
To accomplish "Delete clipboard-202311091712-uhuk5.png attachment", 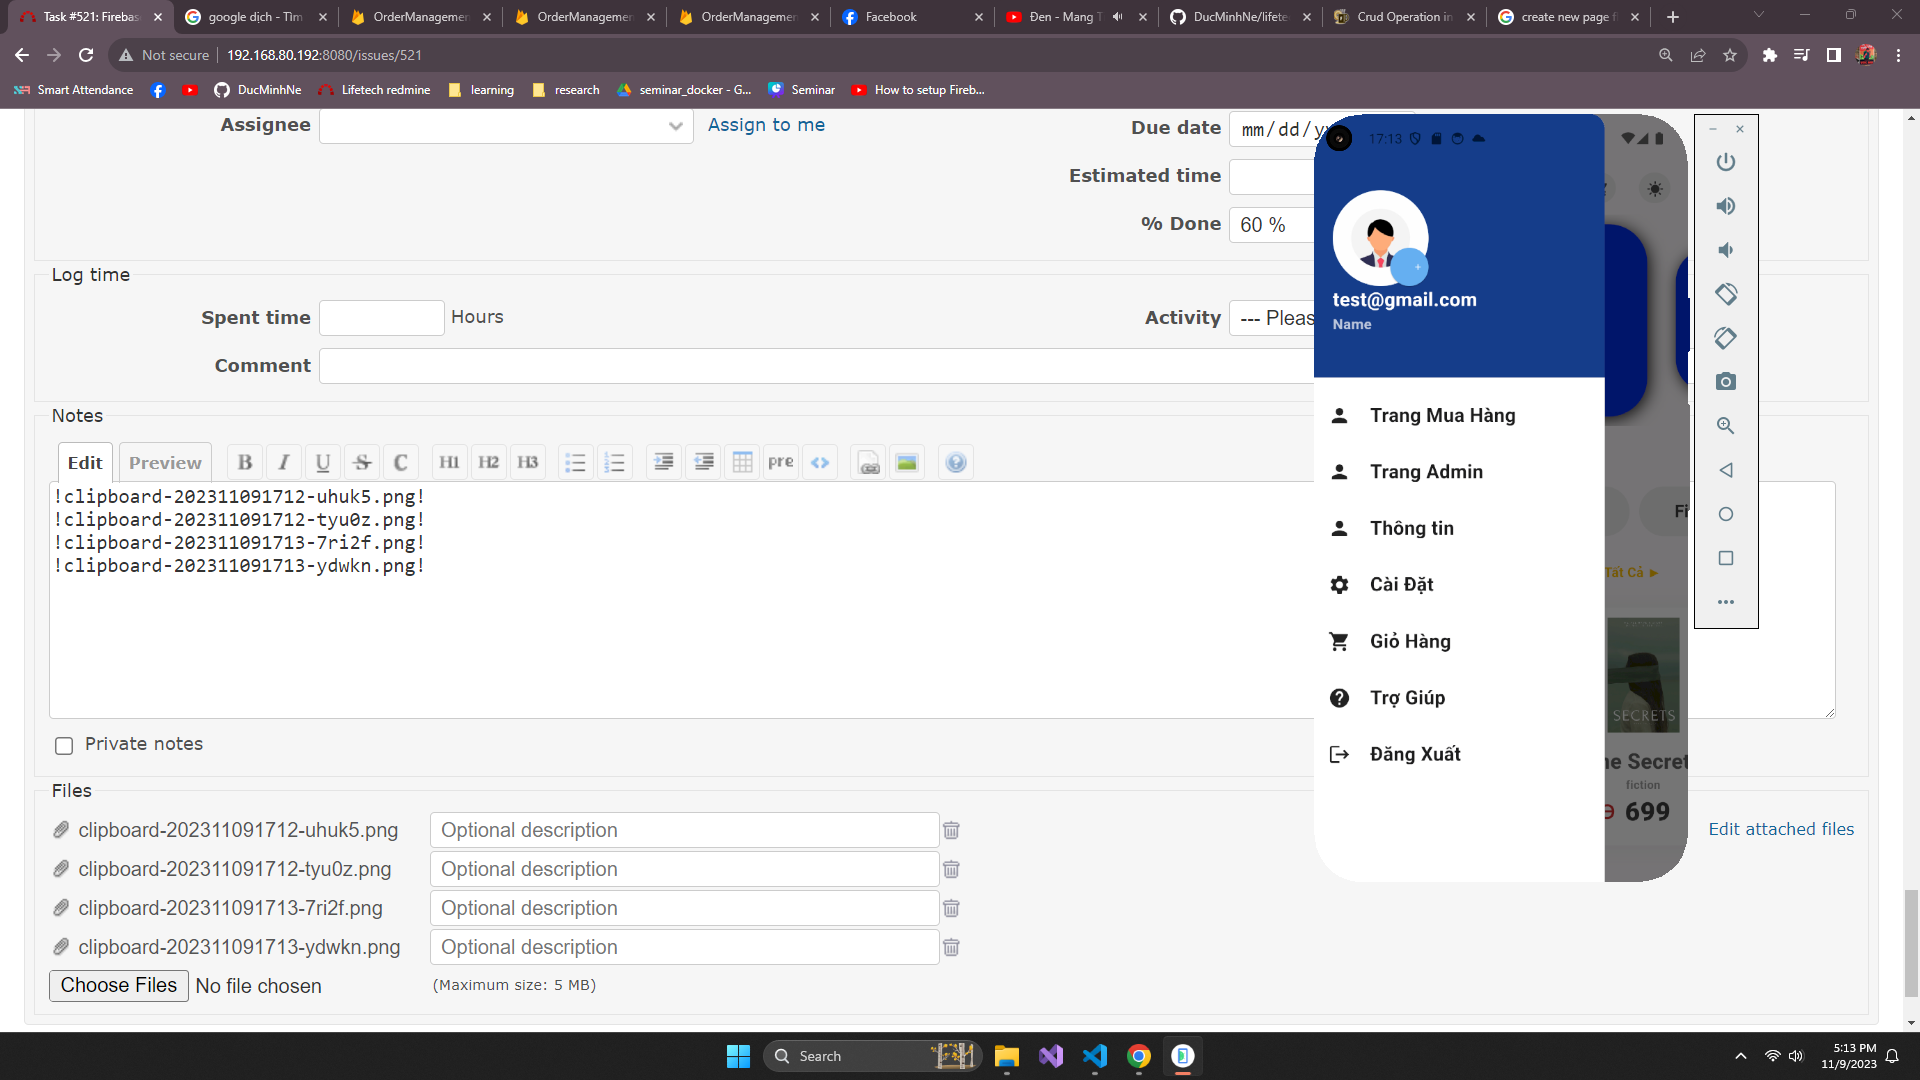I will [951, 830].
